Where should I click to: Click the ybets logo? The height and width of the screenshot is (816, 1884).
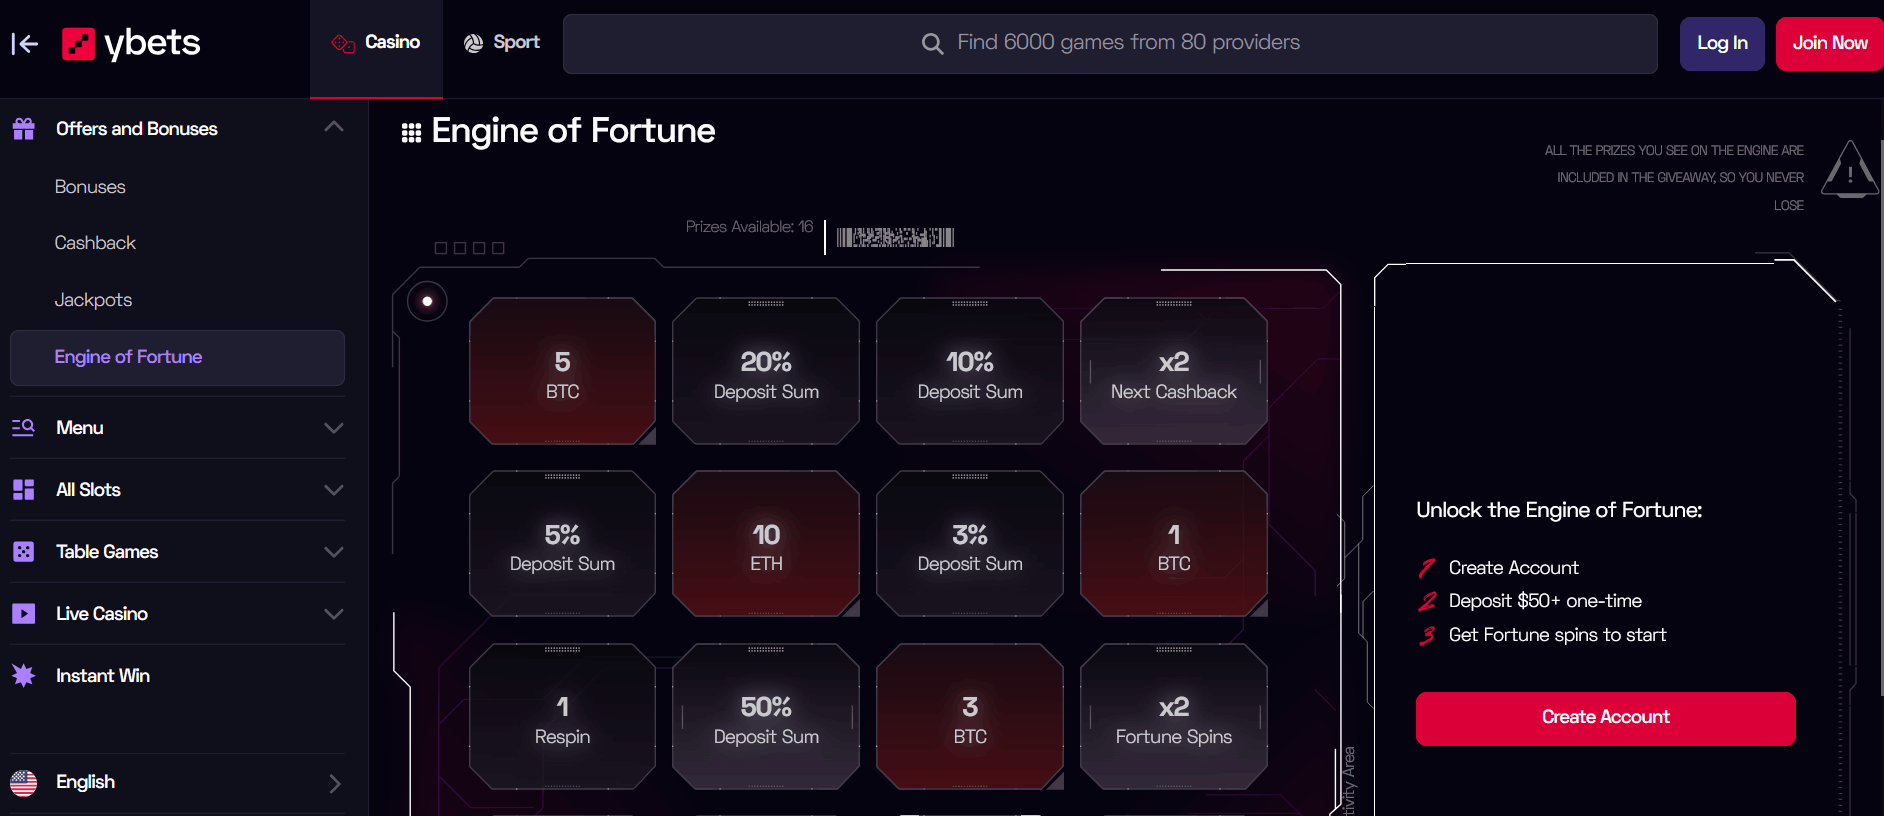132,43
